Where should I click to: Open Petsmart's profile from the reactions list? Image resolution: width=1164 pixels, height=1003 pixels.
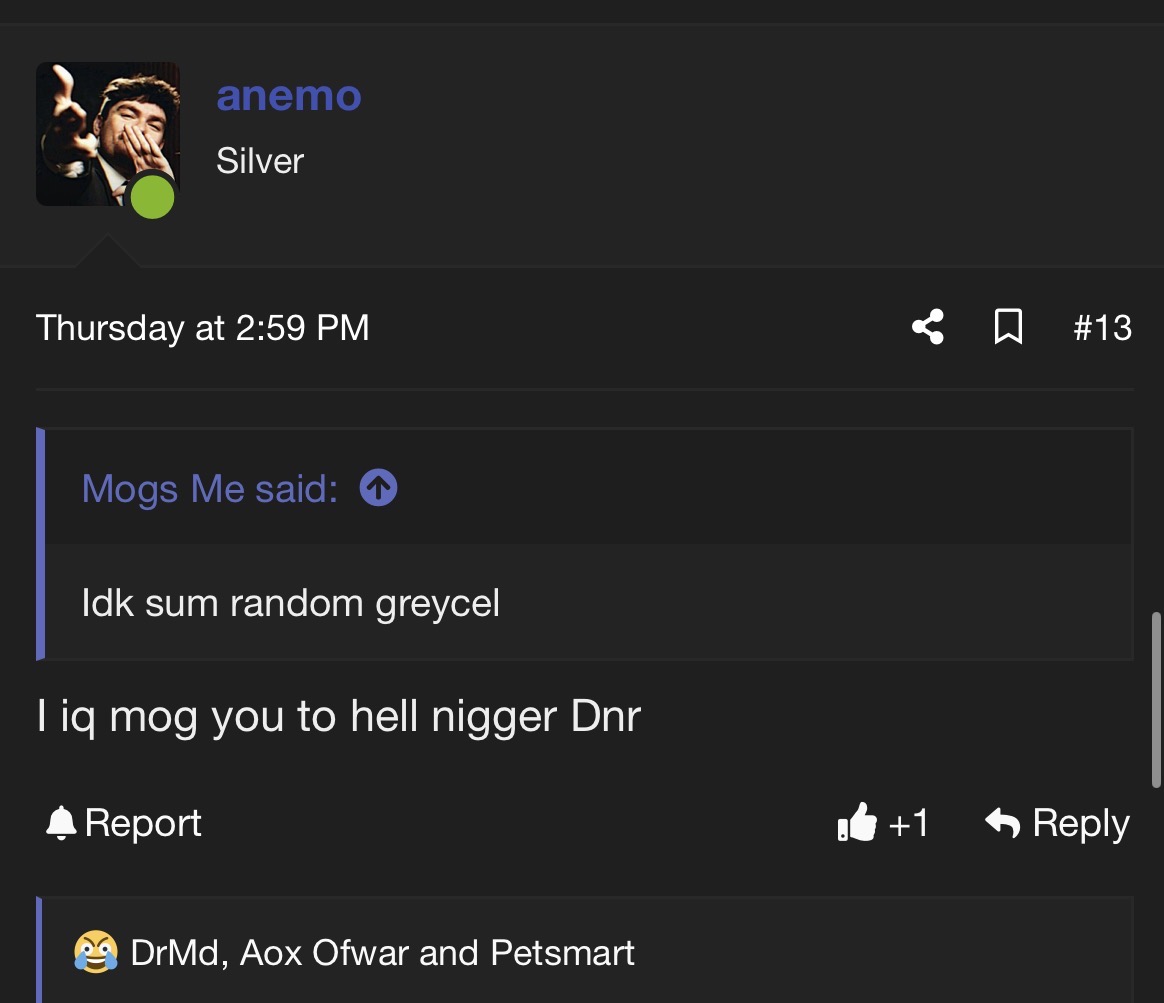(562, 953)
